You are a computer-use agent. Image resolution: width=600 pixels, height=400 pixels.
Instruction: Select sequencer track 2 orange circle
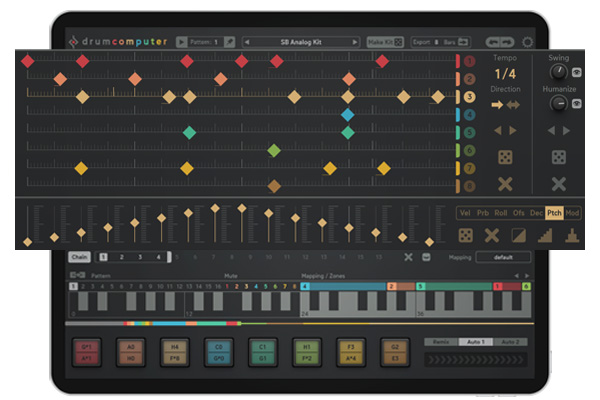[470, 79]
